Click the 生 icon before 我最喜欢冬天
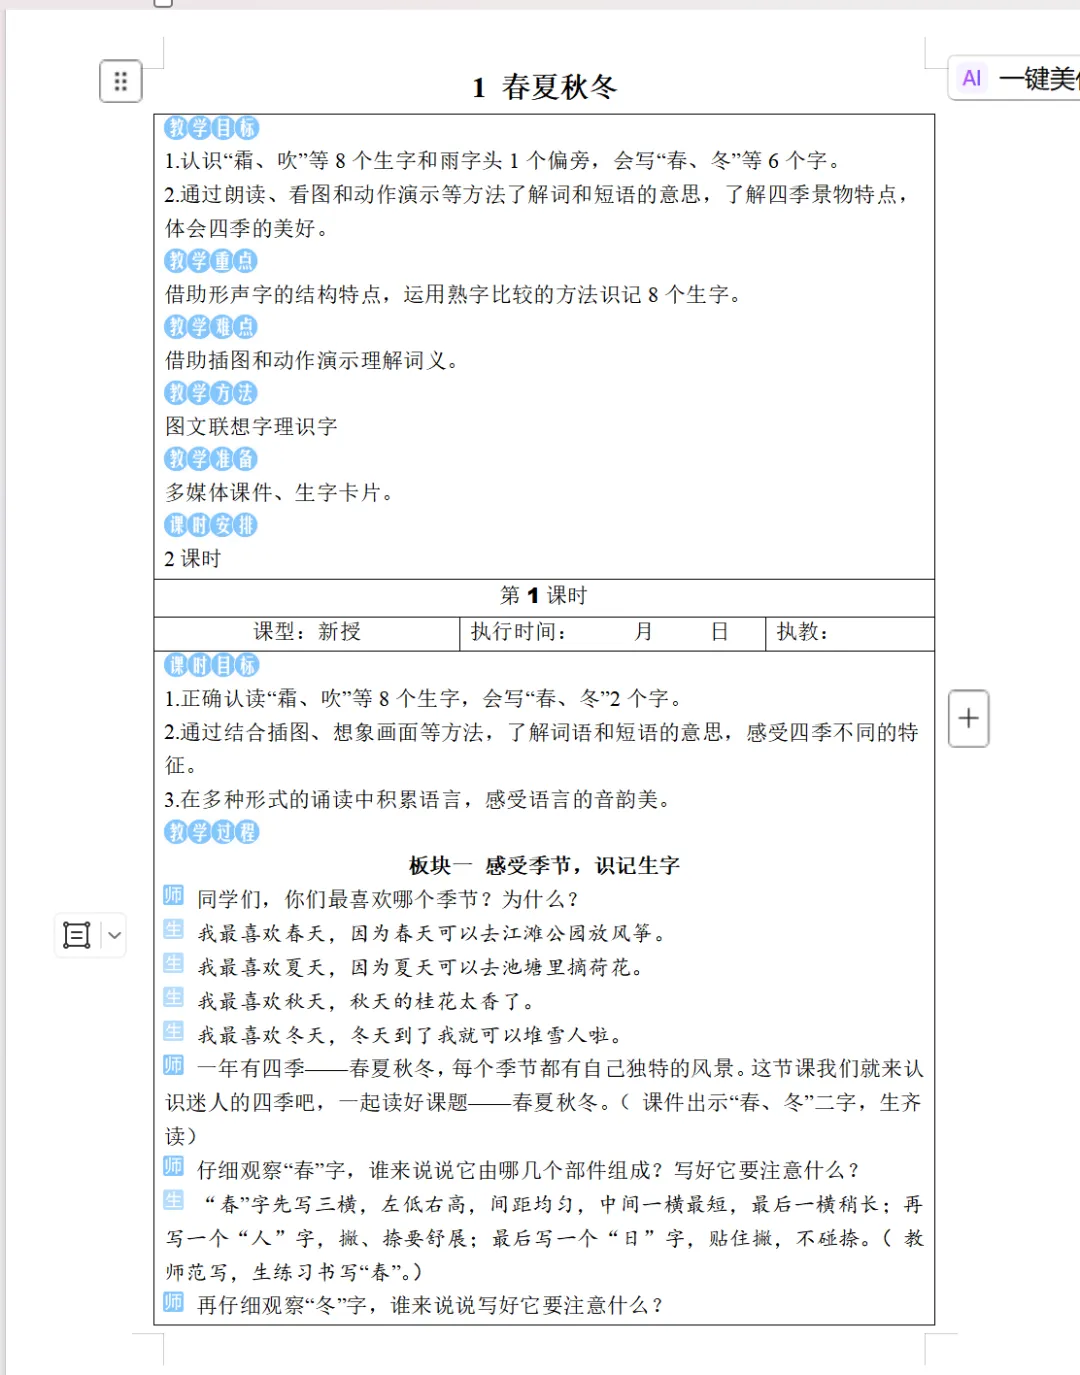This screenshot has height=1375, width=1080. tap(174, 1031)
